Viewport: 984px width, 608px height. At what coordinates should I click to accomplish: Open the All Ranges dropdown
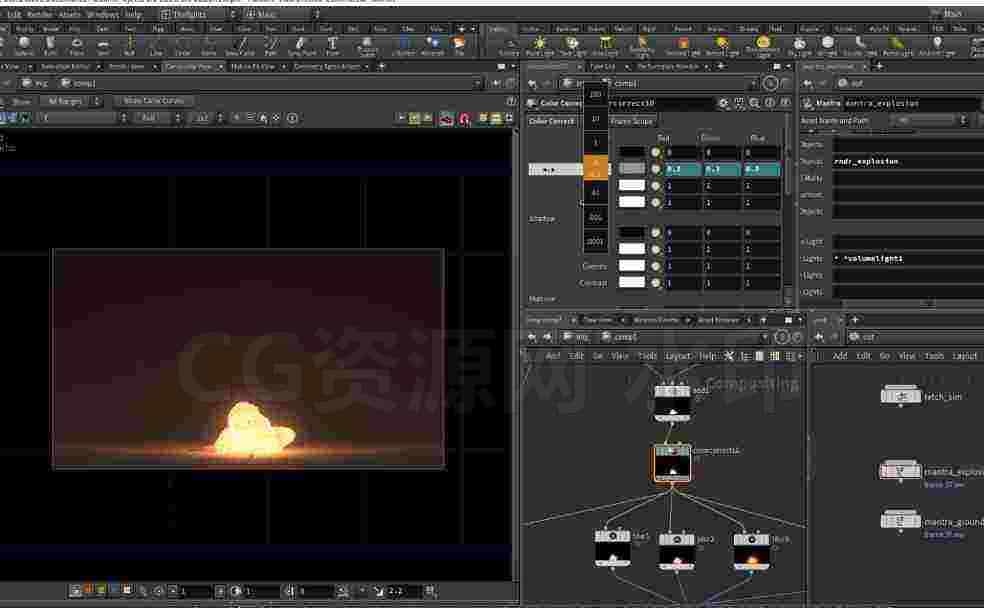click(x=70, y=100)
